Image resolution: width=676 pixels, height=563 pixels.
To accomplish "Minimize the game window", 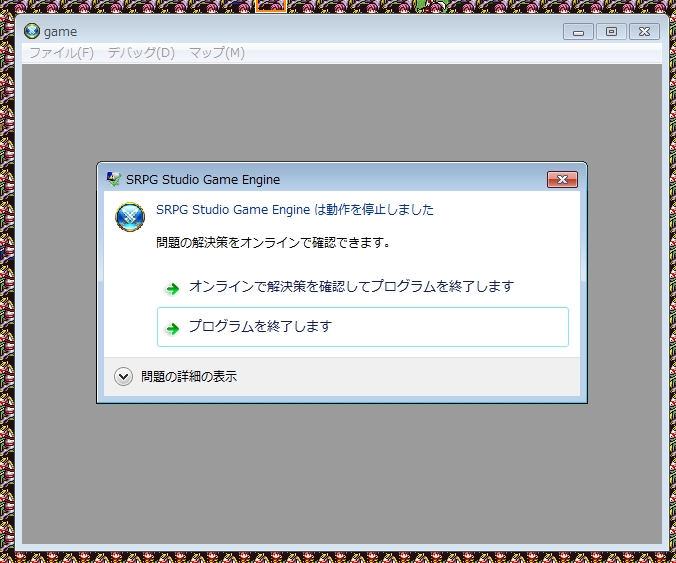I will pyautogui.click(x=578, y=32).
